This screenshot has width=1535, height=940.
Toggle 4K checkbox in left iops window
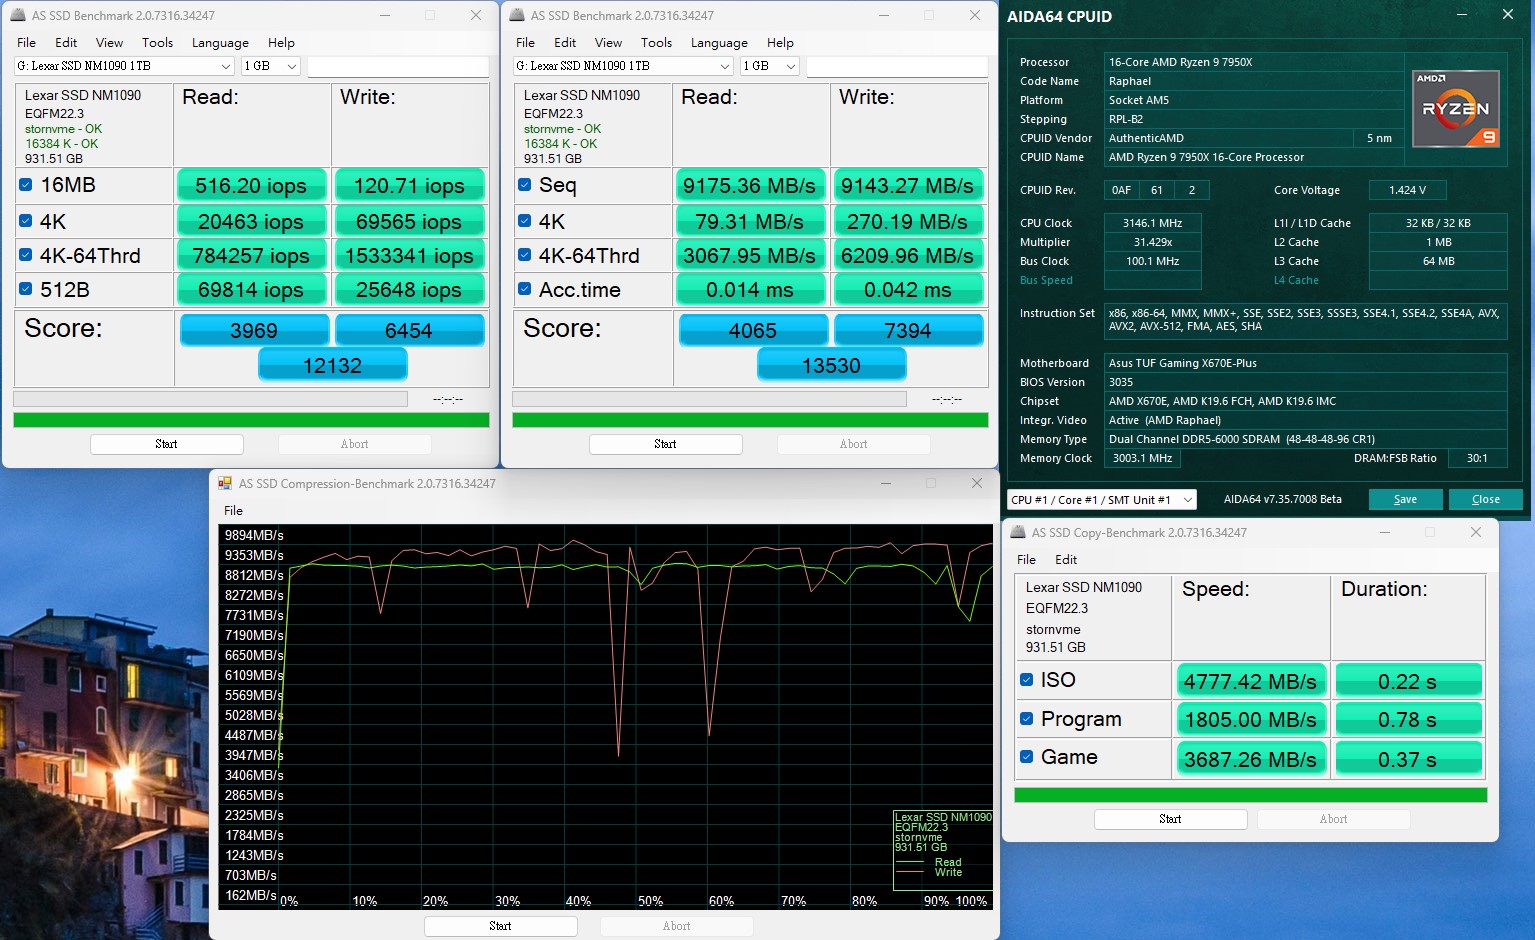click(x=25, y=221)
